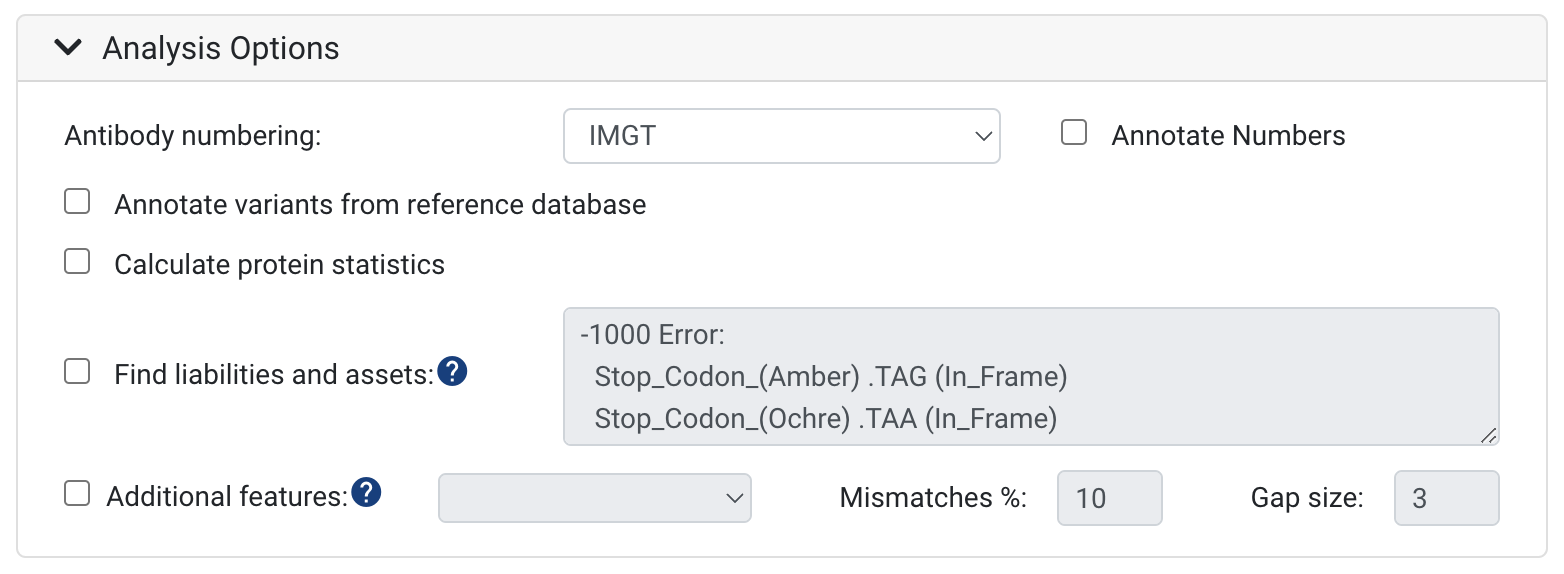Click the Find liabilities and assets label

coord(274,375)
